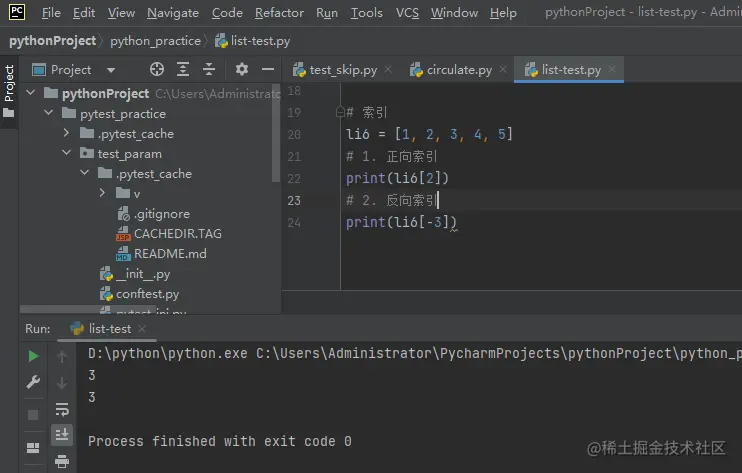This screenshot has width=742, height=473.
Task: Click pythonProject breadcrumb
Action: [53, 41]
